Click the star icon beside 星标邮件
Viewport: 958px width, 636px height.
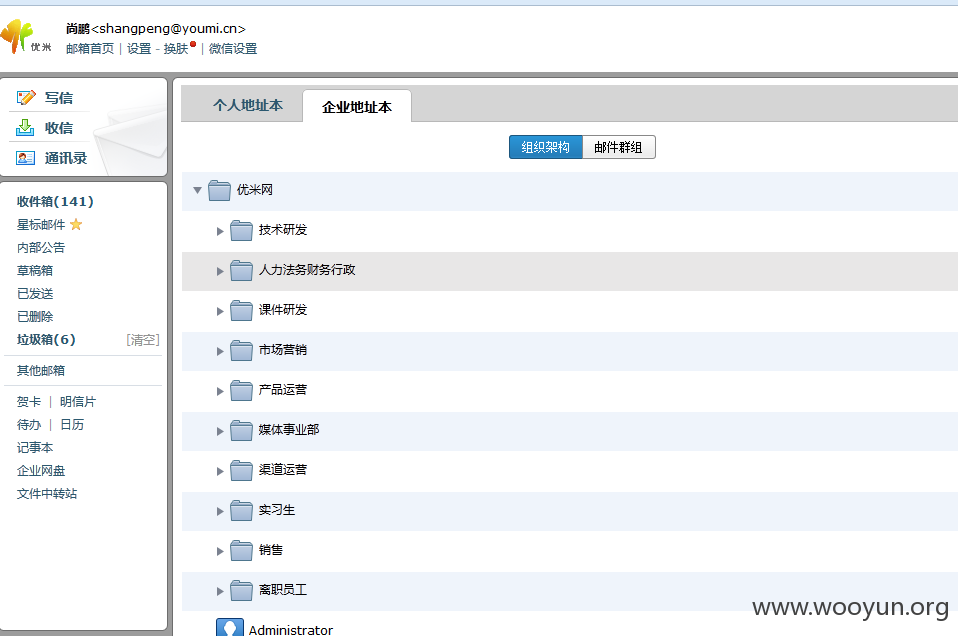coord(76,224)
